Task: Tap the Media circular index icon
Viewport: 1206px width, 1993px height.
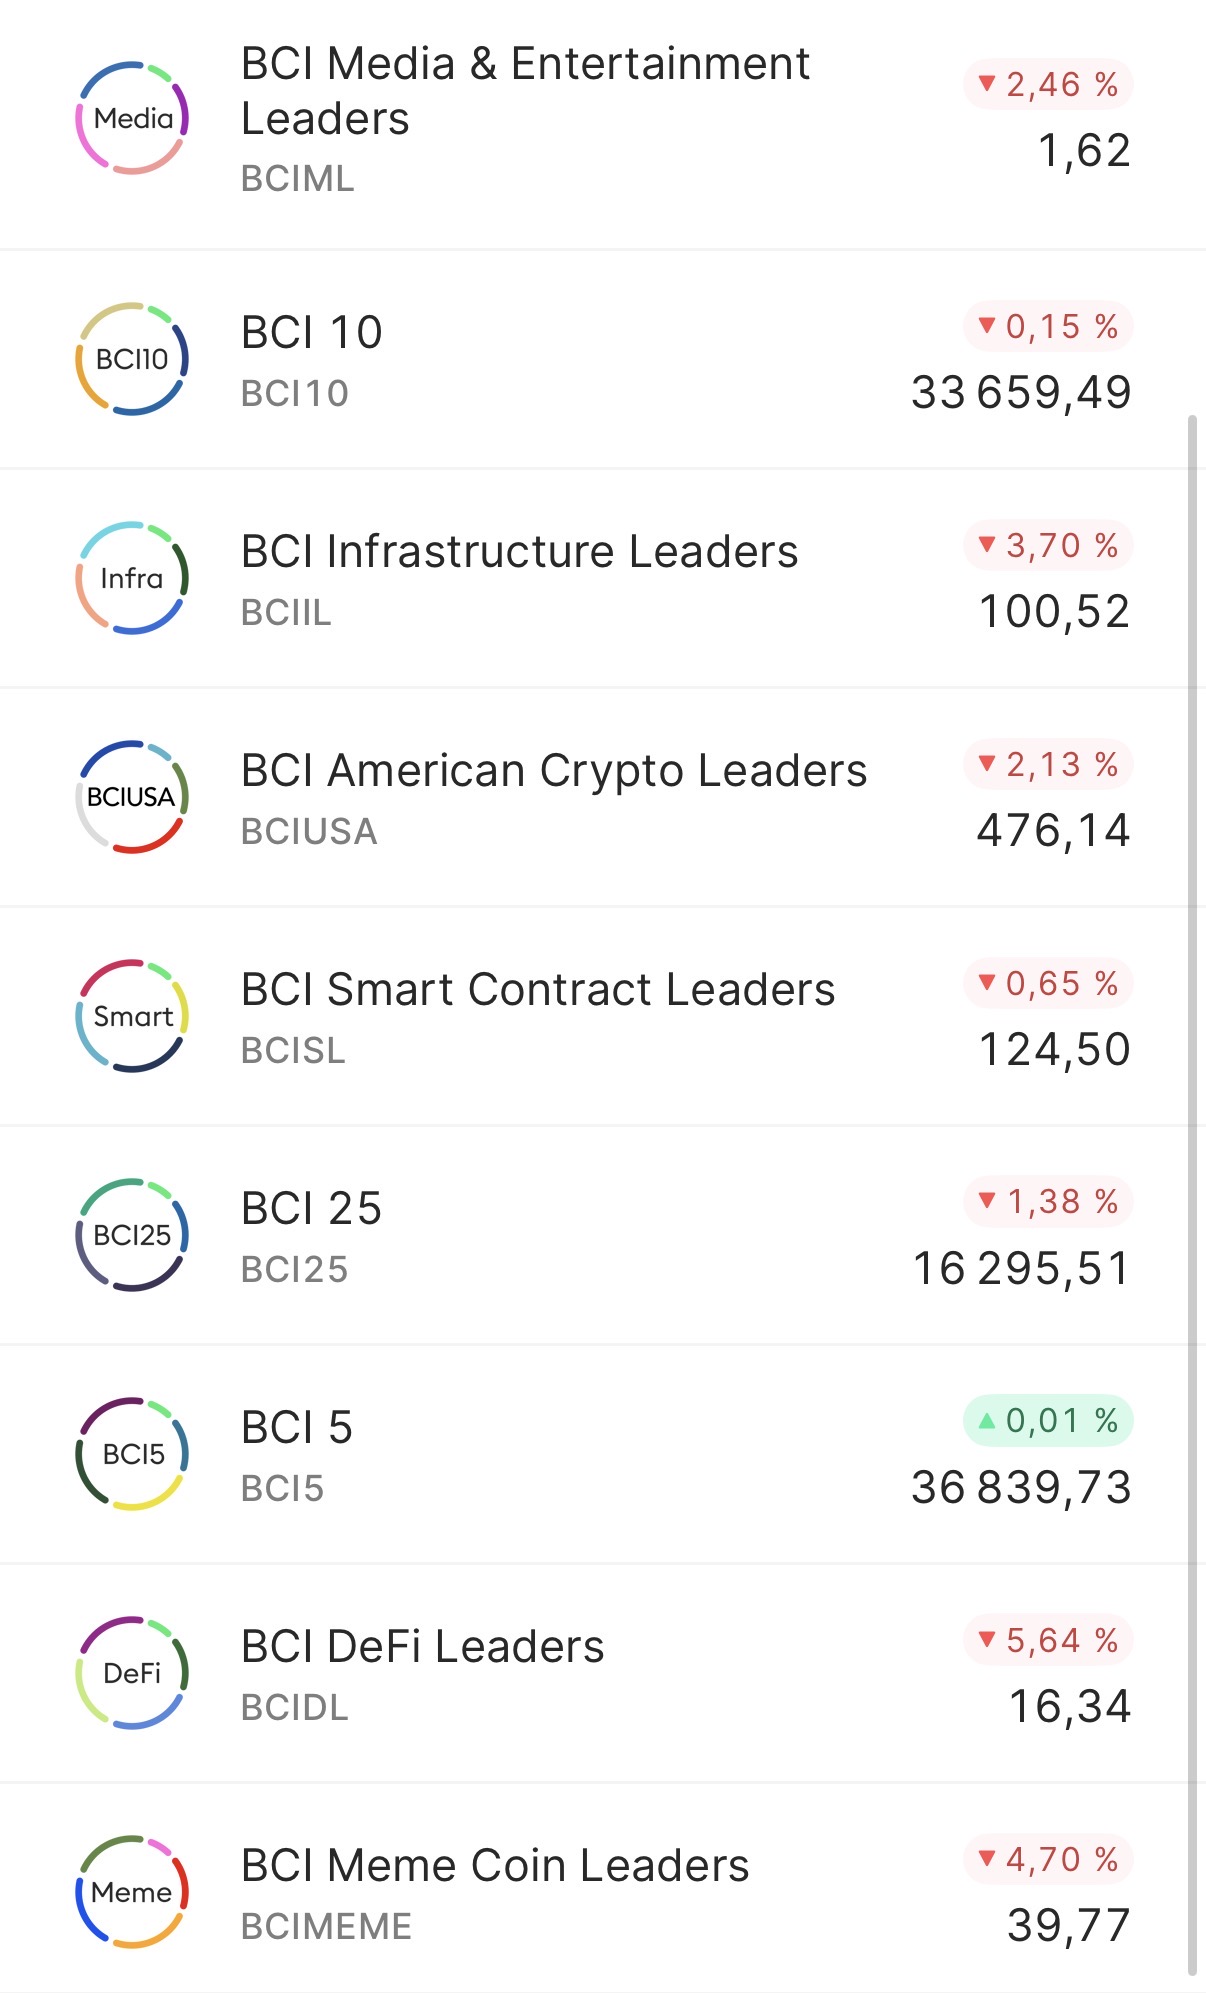Action: click(x=132, y=118)
